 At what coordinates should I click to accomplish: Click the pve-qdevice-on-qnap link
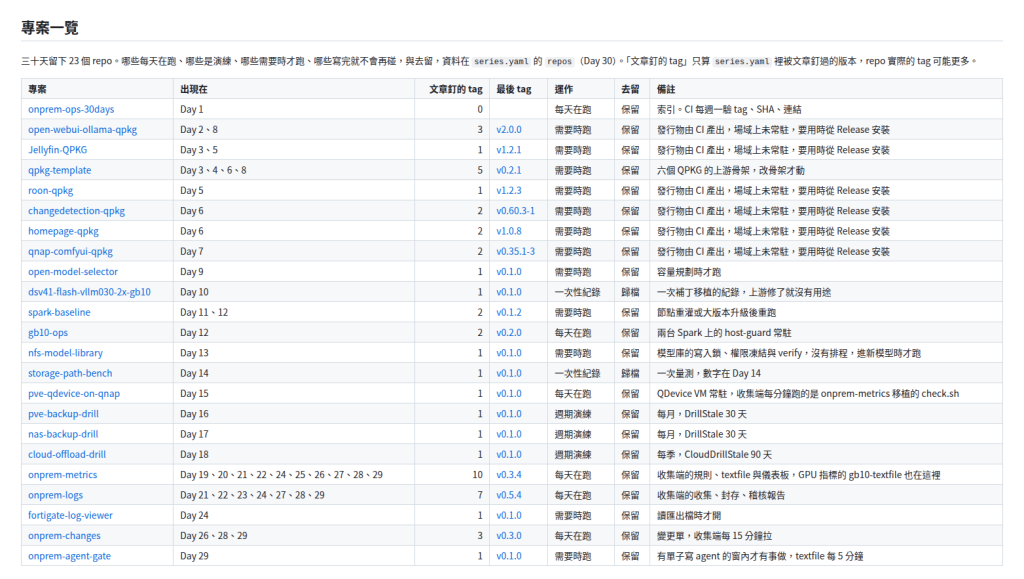point(74,393)
